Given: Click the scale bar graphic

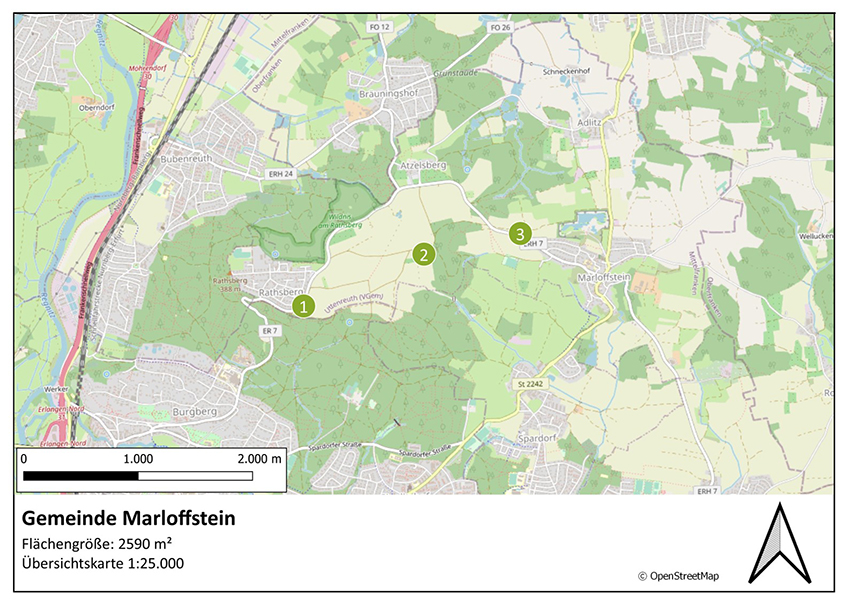Looking at the screenshot, I should pyautogui.click(x=138, y=476).
